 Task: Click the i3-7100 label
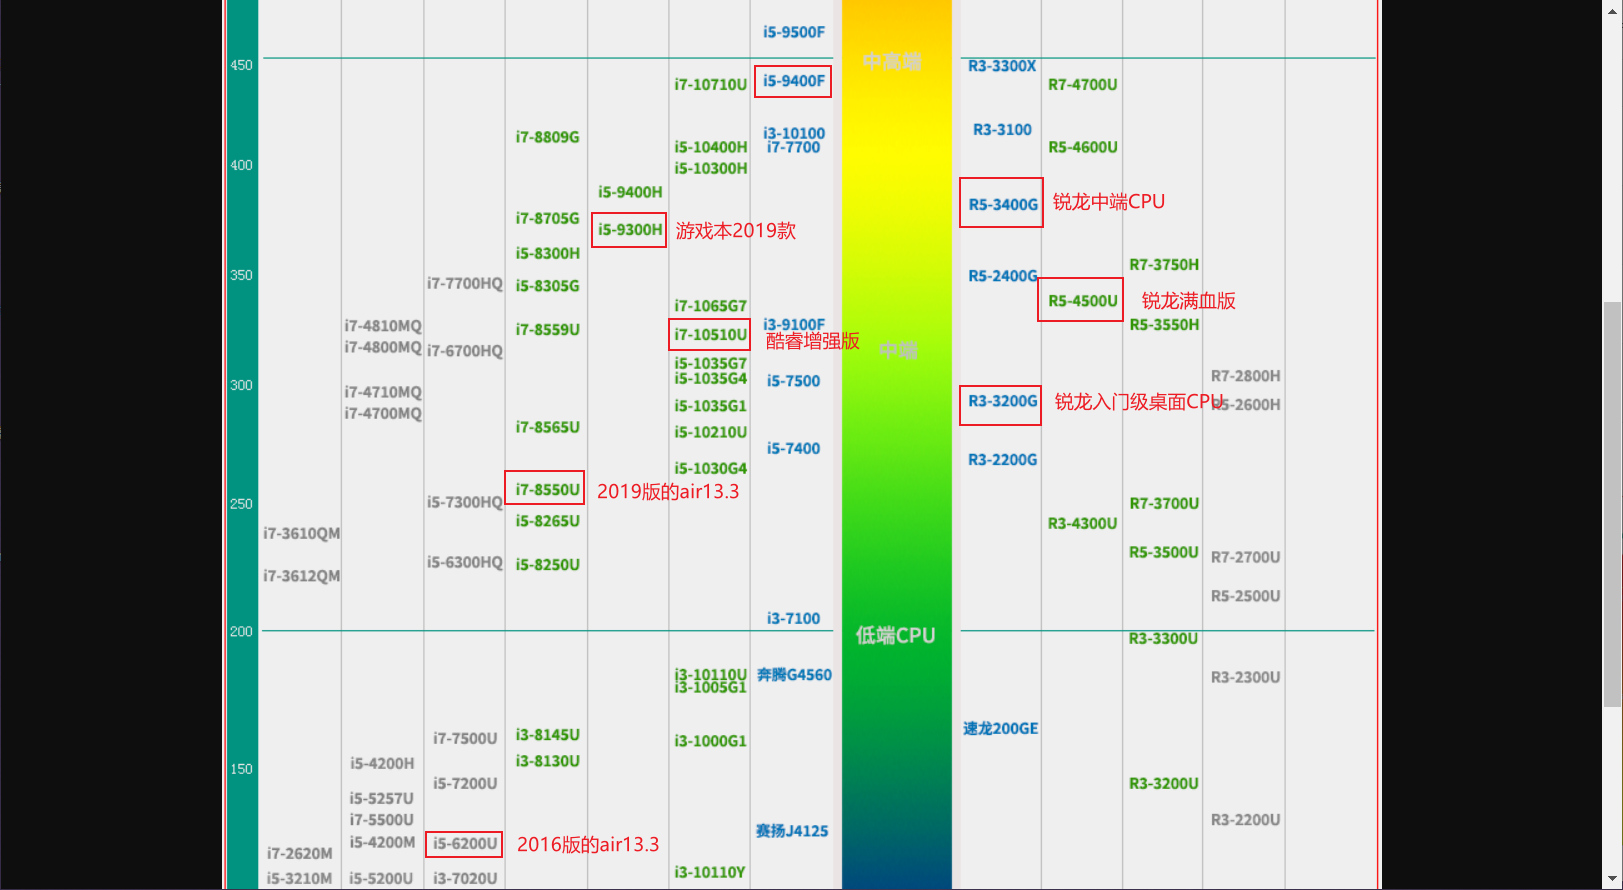click(794, 619)
